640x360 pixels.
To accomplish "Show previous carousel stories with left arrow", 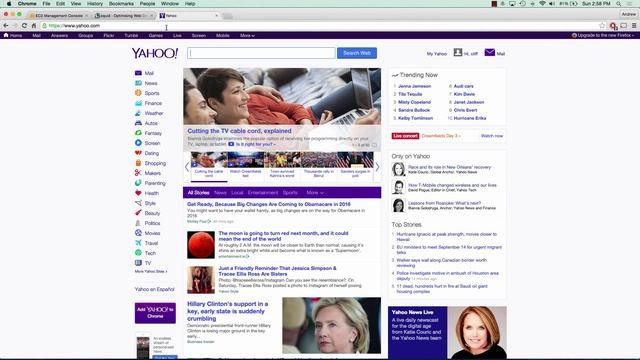I will click(187, 167).
